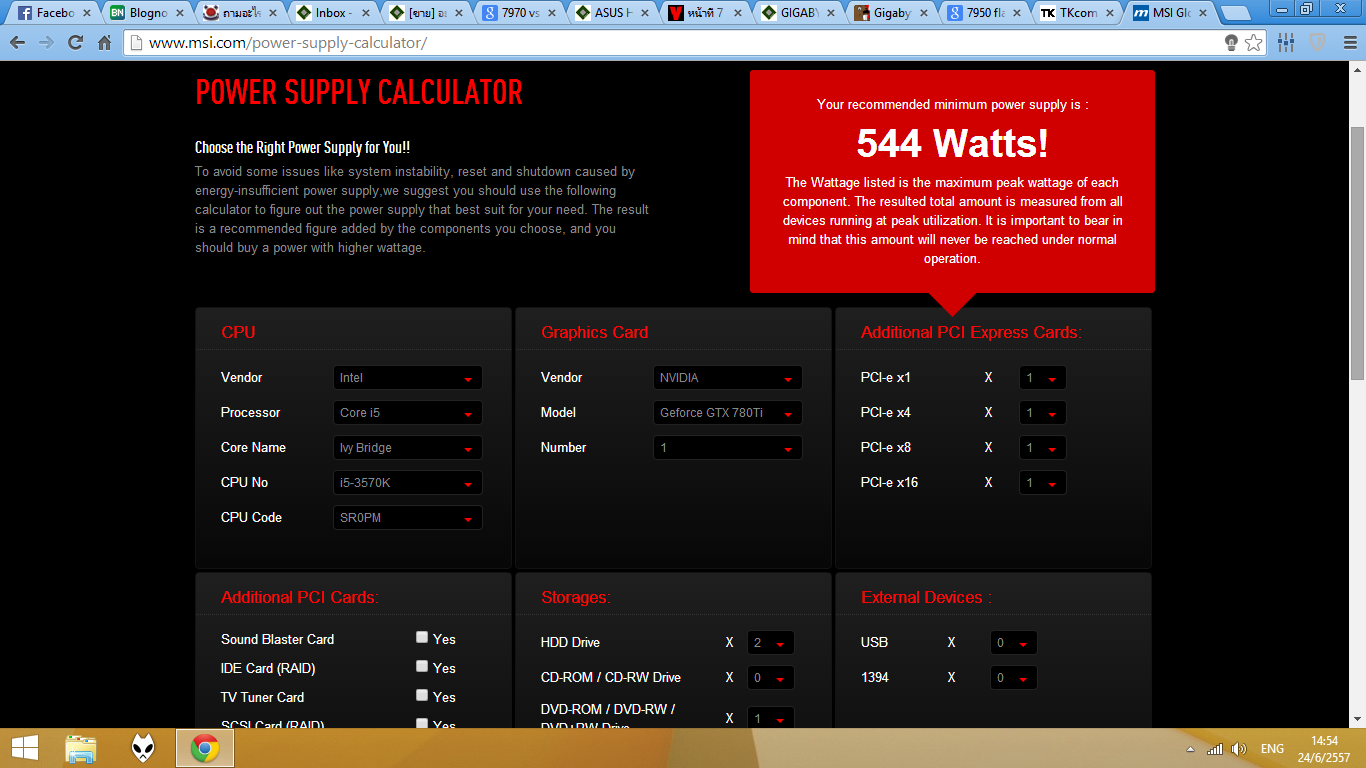Viewport: 1366px width, 768px height.
Task: Close the Blognone tab
Action: tap(180, 13)
